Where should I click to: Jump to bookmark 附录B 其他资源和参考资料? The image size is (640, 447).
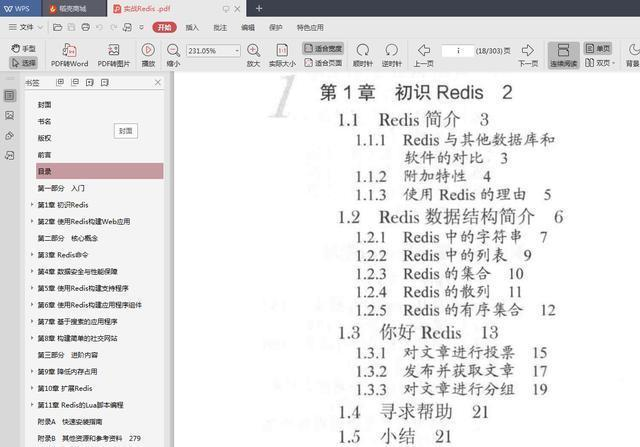tap(89, 438)
